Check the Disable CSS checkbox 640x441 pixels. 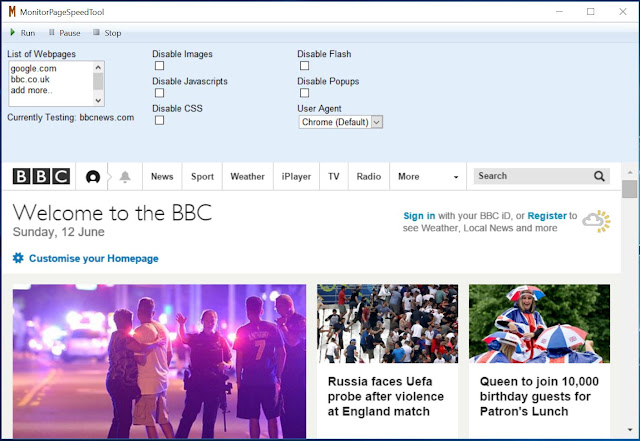tap(160, 120)
